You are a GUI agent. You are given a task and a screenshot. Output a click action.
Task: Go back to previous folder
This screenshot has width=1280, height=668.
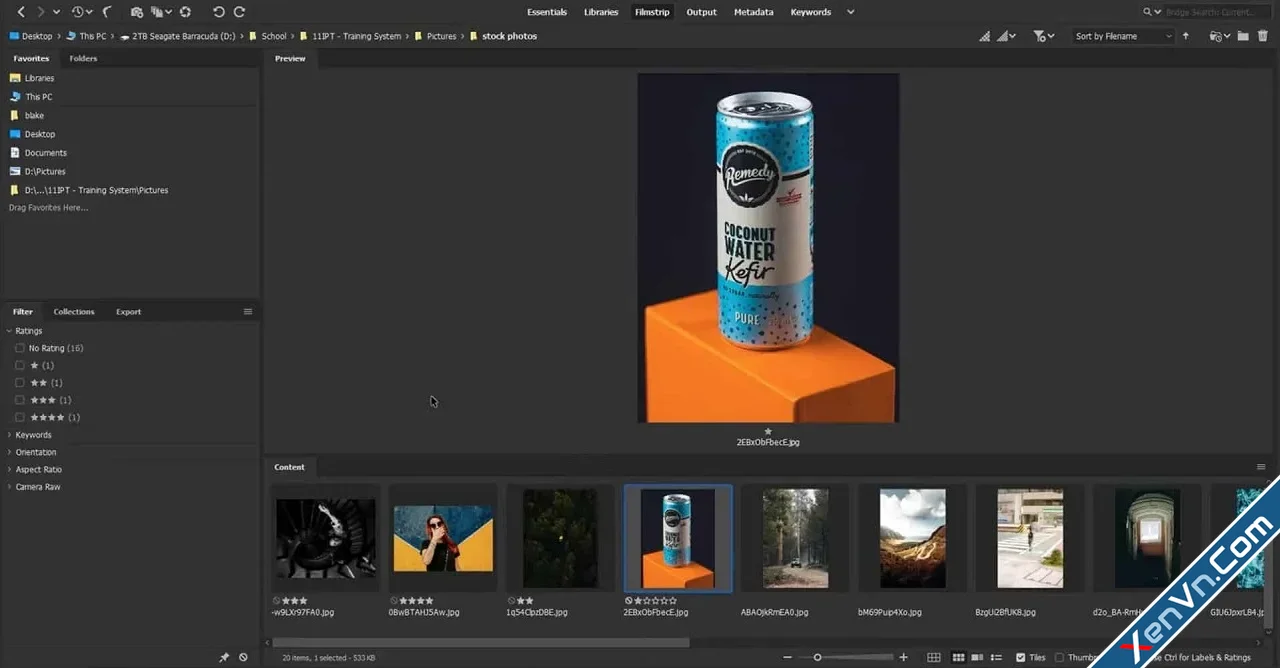point(21,12)
